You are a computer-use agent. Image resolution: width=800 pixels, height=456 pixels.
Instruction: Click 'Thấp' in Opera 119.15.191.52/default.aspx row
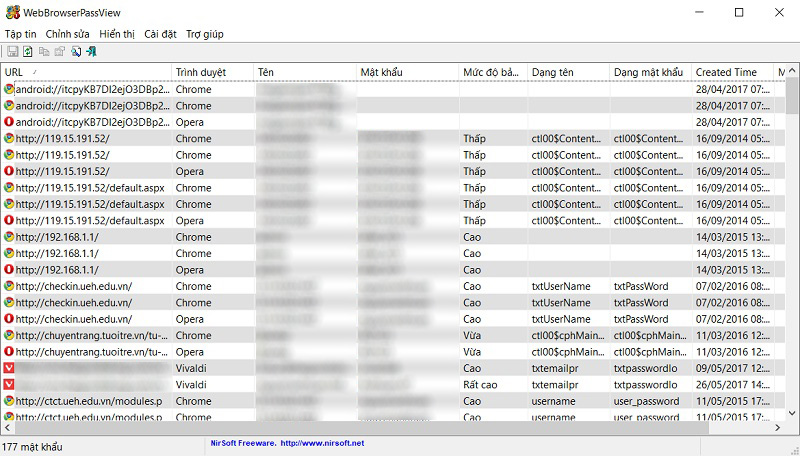pyautogui.click(x=474, y=220)
